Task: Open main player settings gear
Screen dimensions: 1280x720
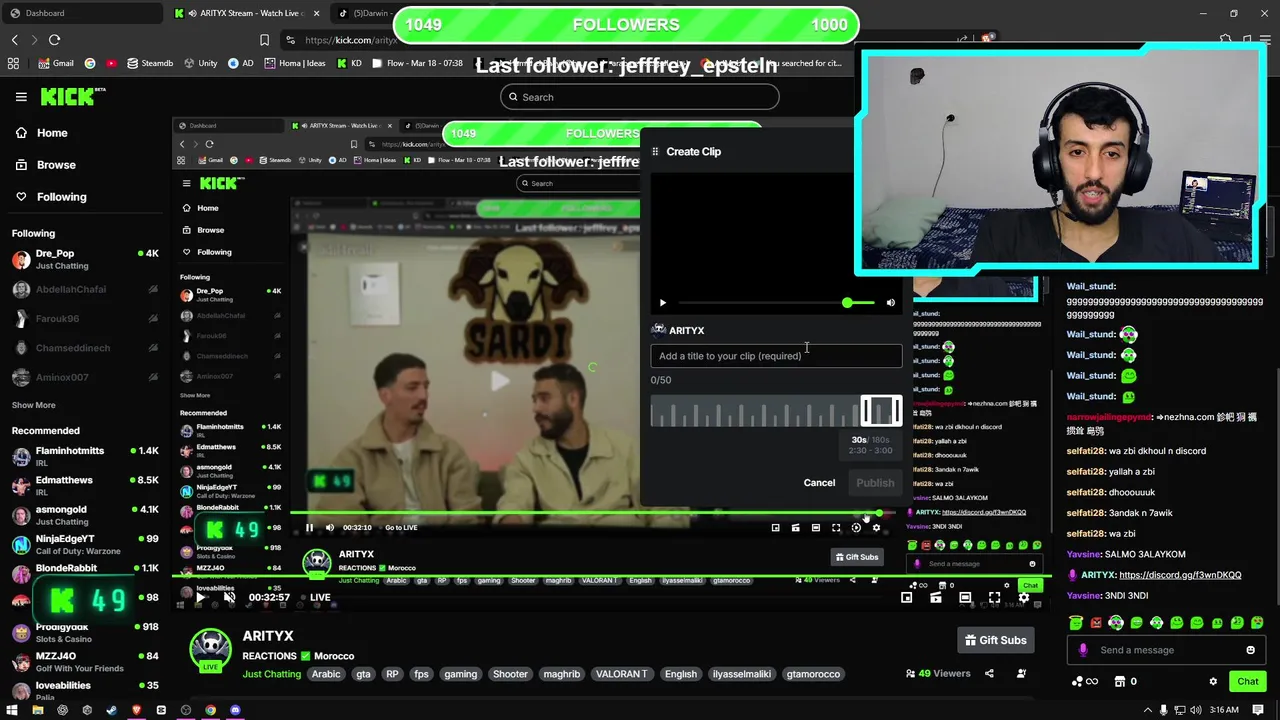Action: pyautogui.click(x=1023, y=598)
